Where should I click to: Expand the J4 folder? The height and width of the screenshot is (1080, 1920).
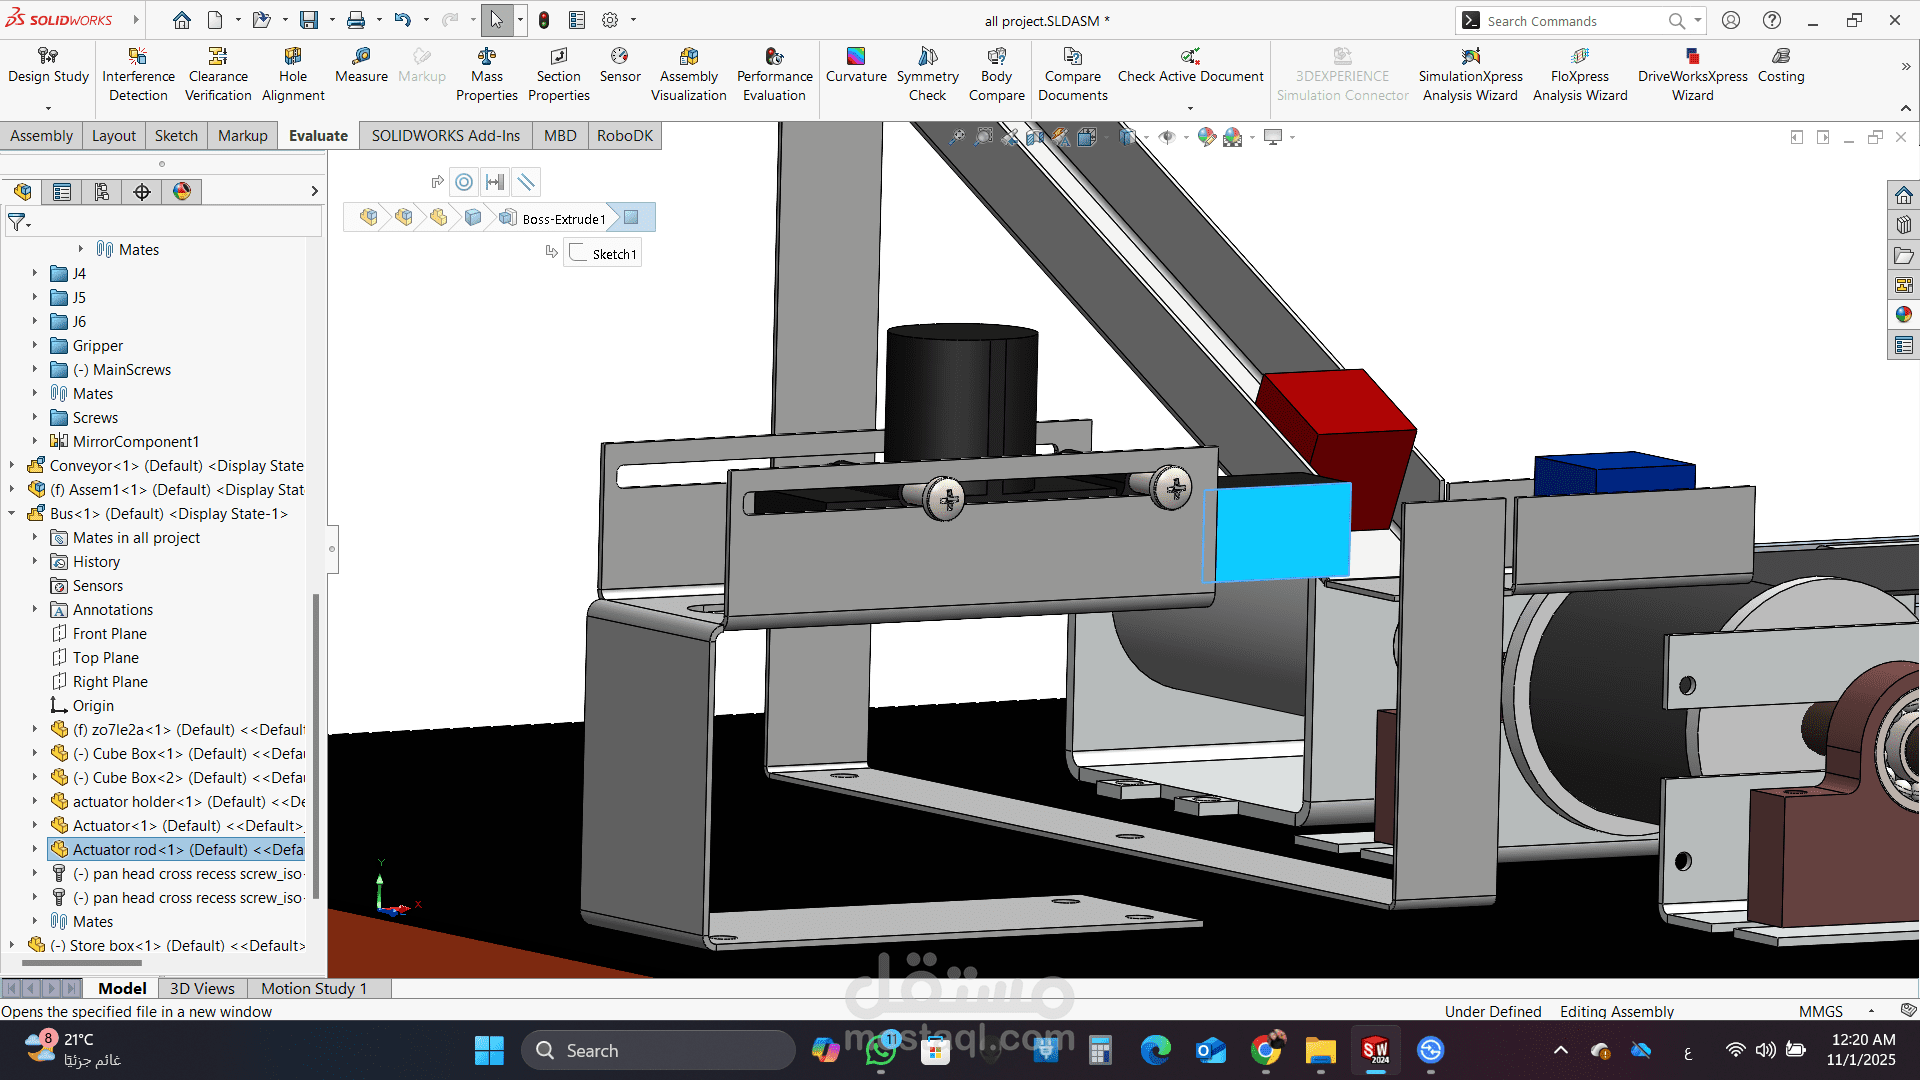[34, 273]
